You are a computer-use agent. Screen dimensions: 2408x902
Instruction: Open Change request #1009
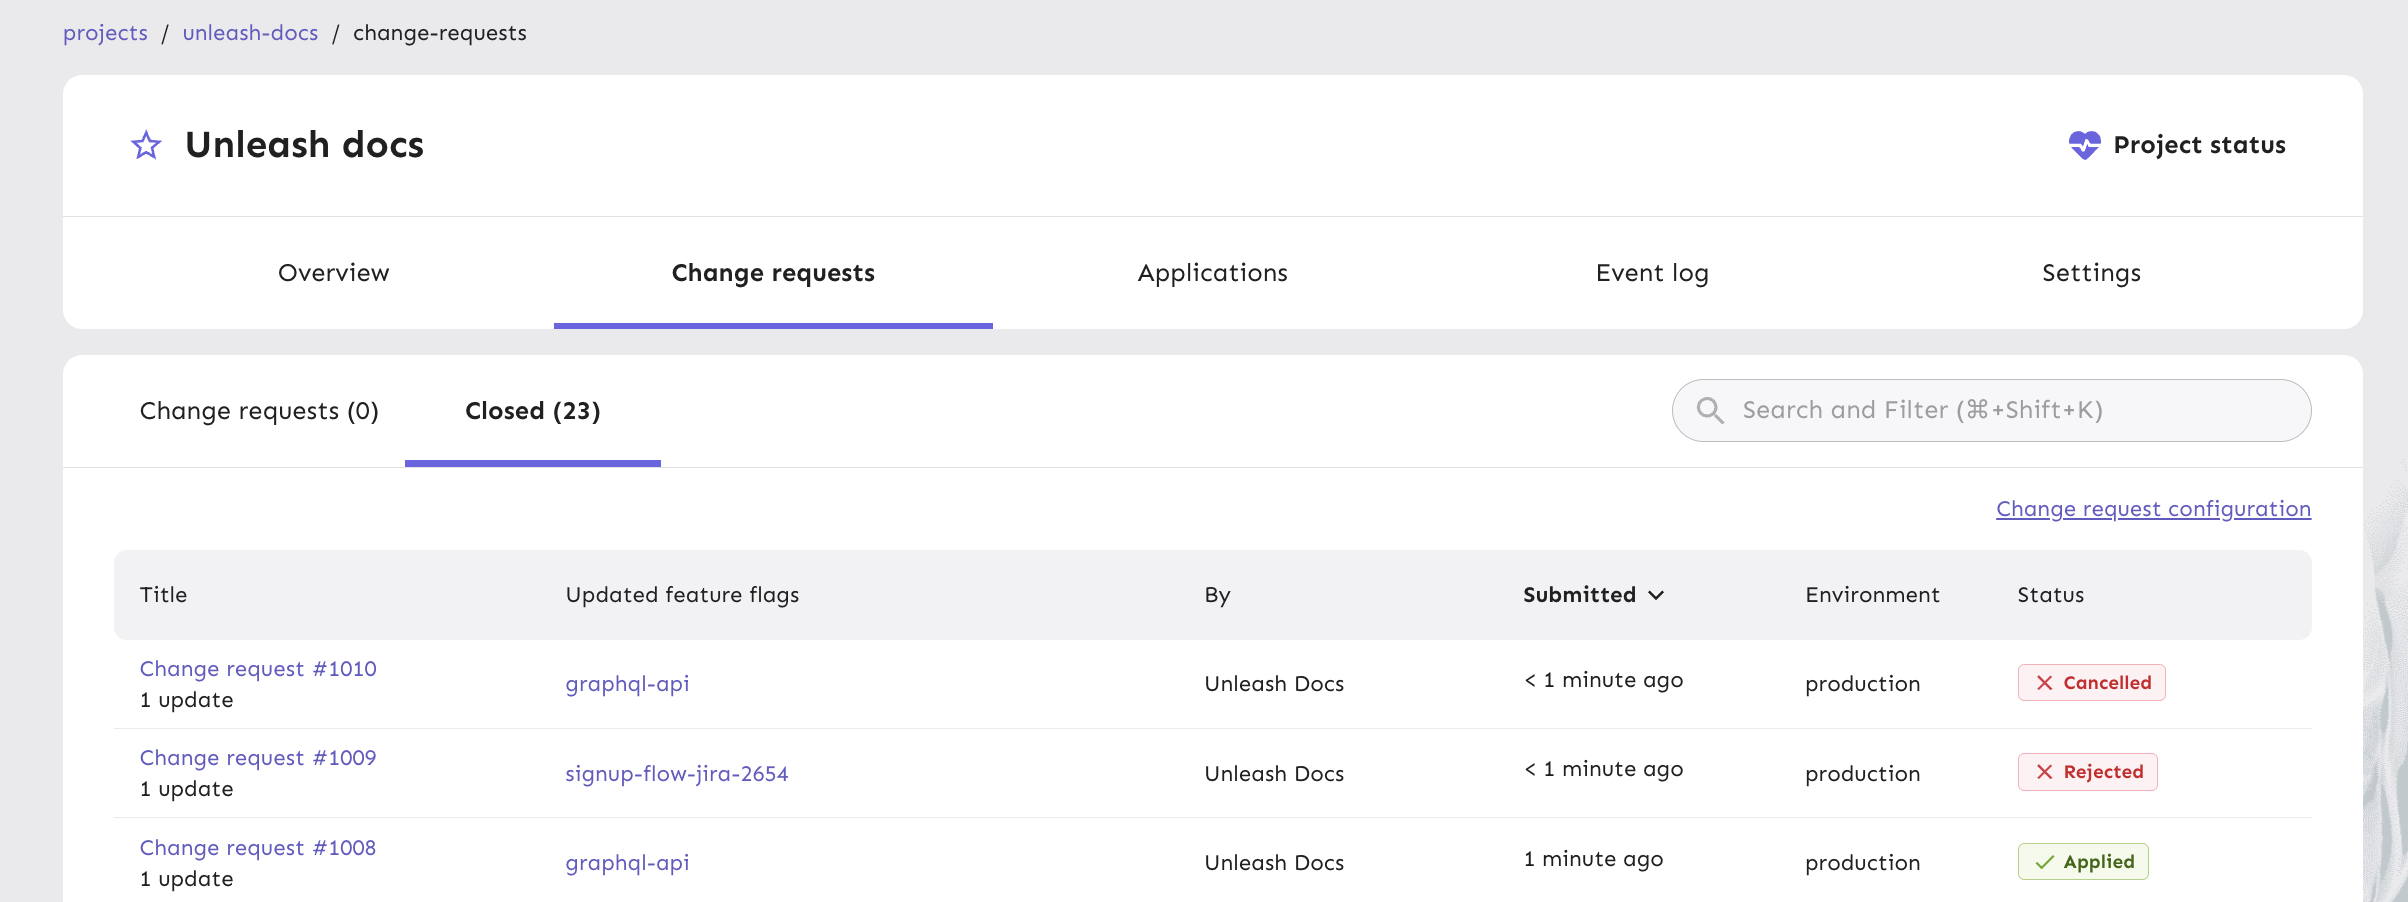pos(258,757)
